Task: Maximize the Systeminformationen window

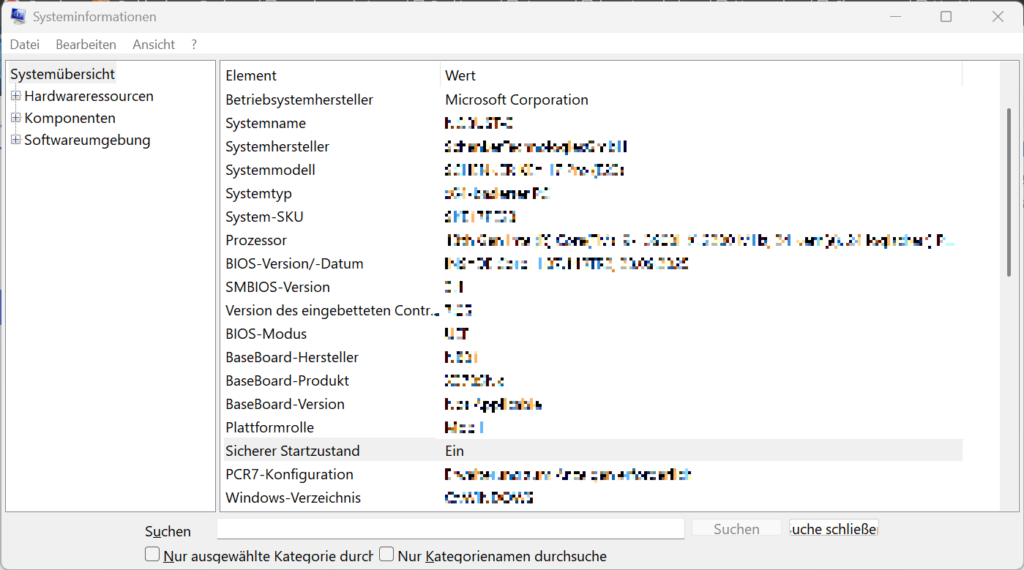Action: coord(946,16)
